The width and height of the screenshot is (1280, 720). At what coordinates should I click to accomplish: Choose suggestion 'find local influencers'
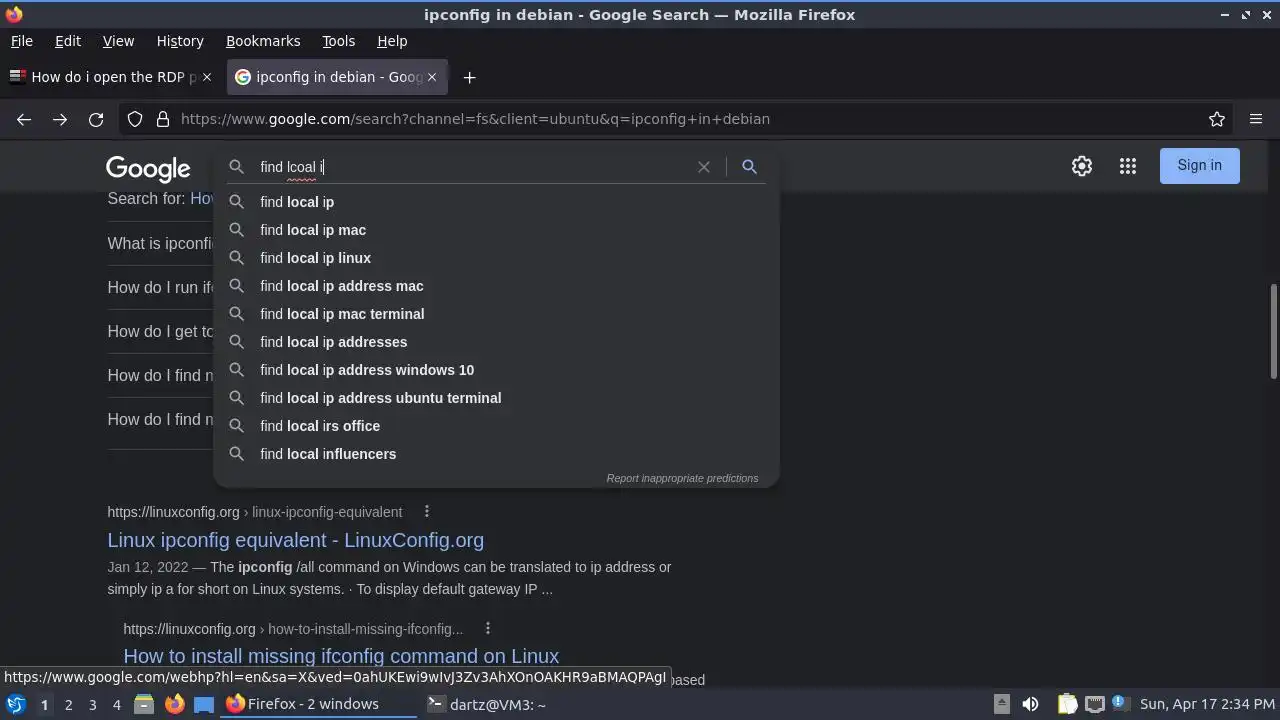[x=496, y=454]
